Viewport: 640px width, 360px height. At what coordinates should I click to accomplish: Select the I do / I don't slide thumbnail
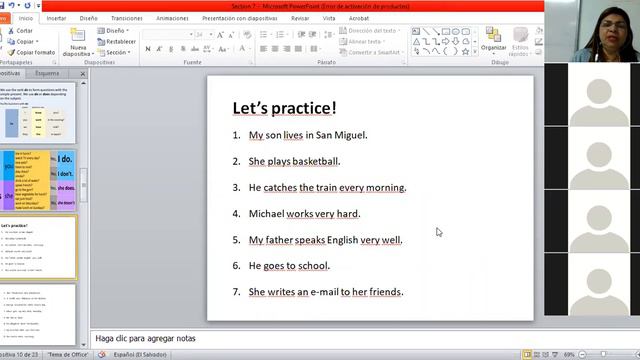(x=38, y=180)
